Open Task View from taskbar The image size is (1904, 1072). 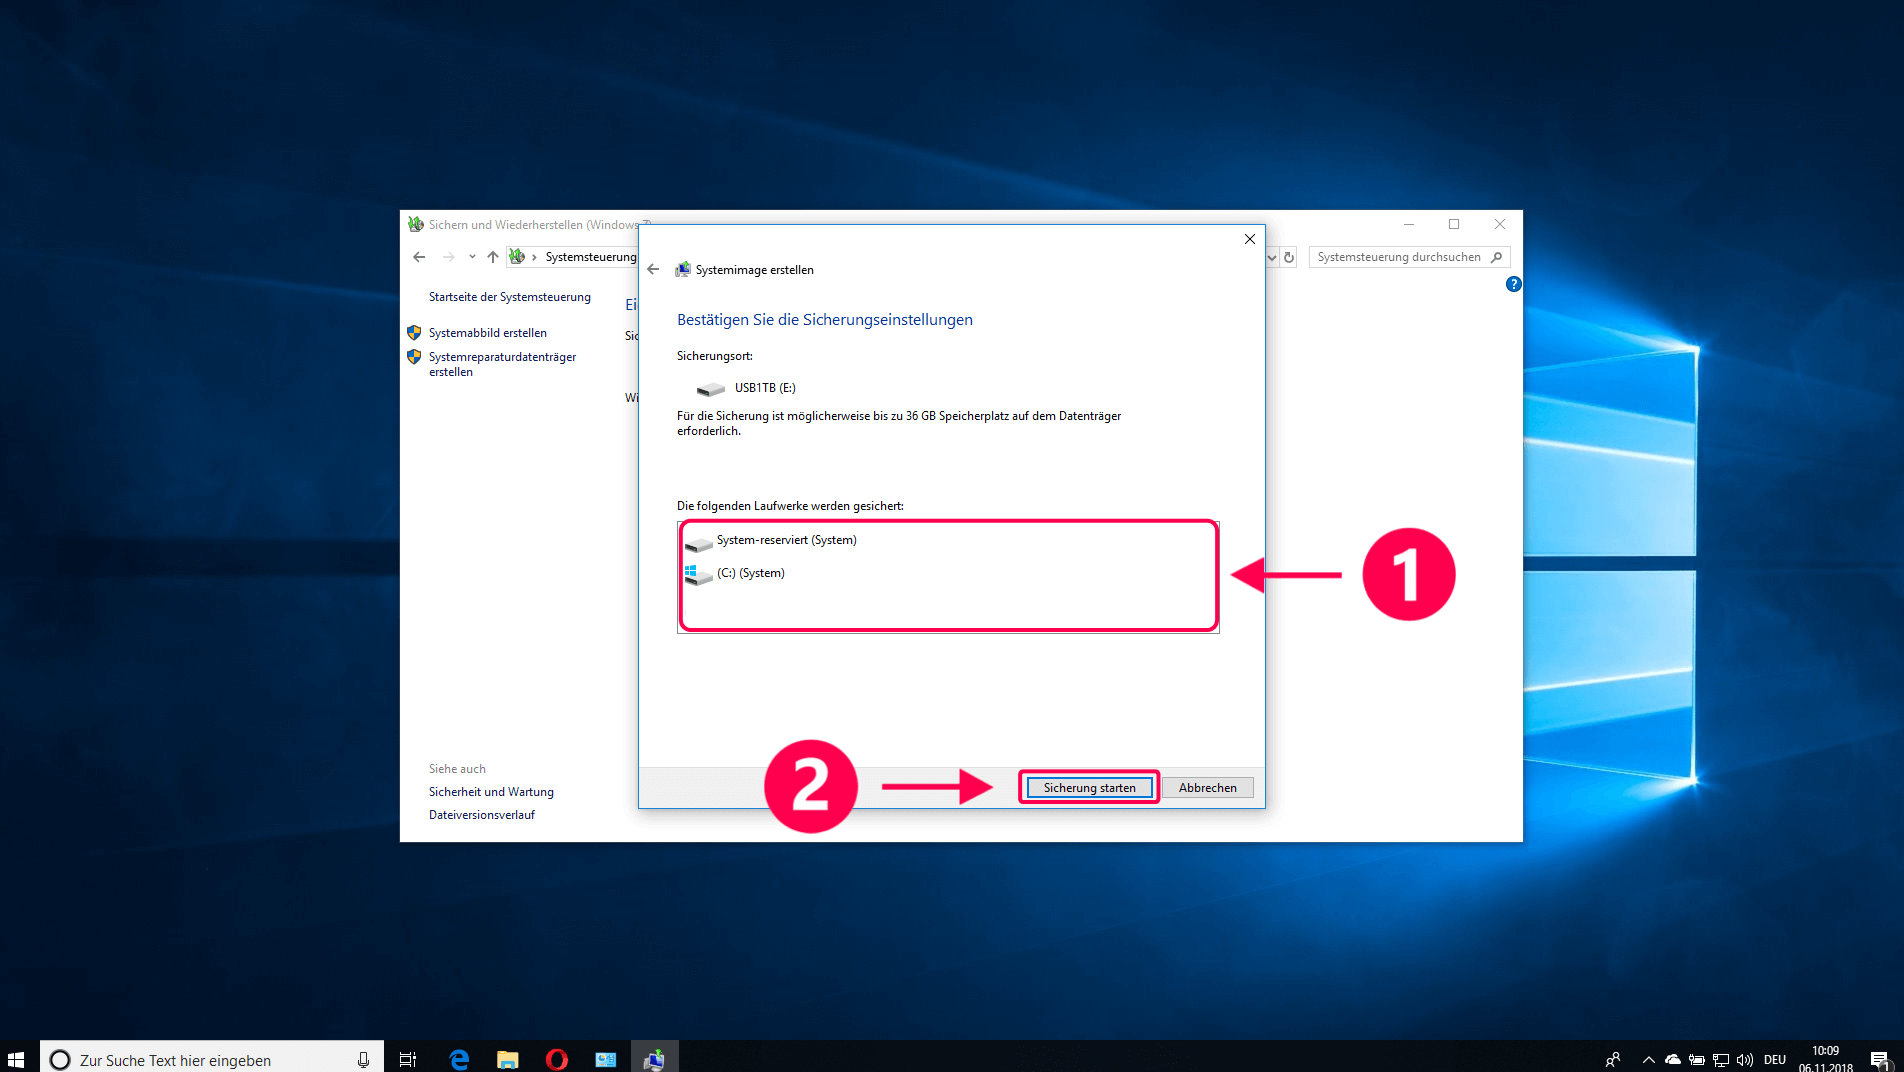pos(408,1060)
